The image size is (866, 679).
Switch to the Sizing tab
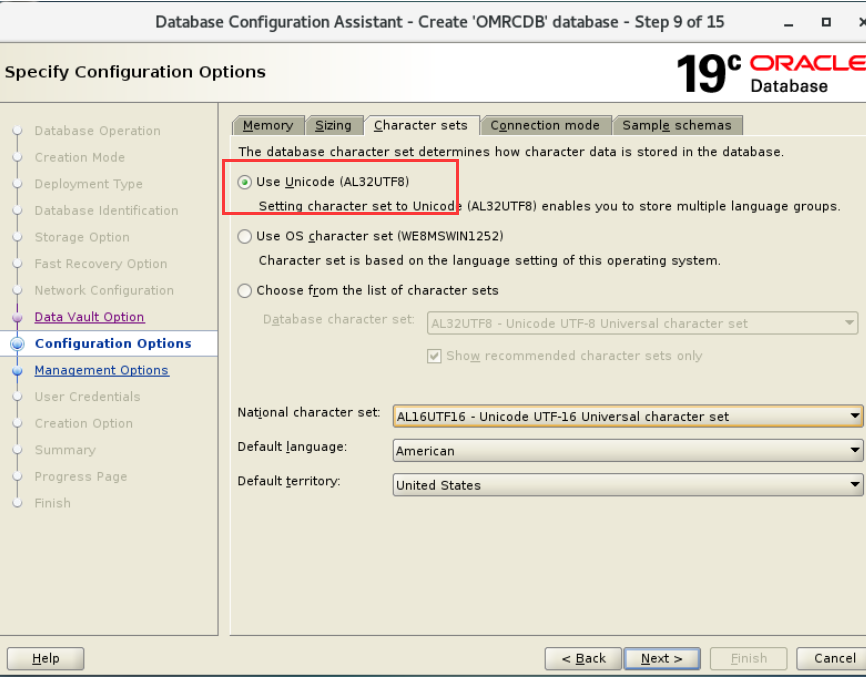click(335, 125)
